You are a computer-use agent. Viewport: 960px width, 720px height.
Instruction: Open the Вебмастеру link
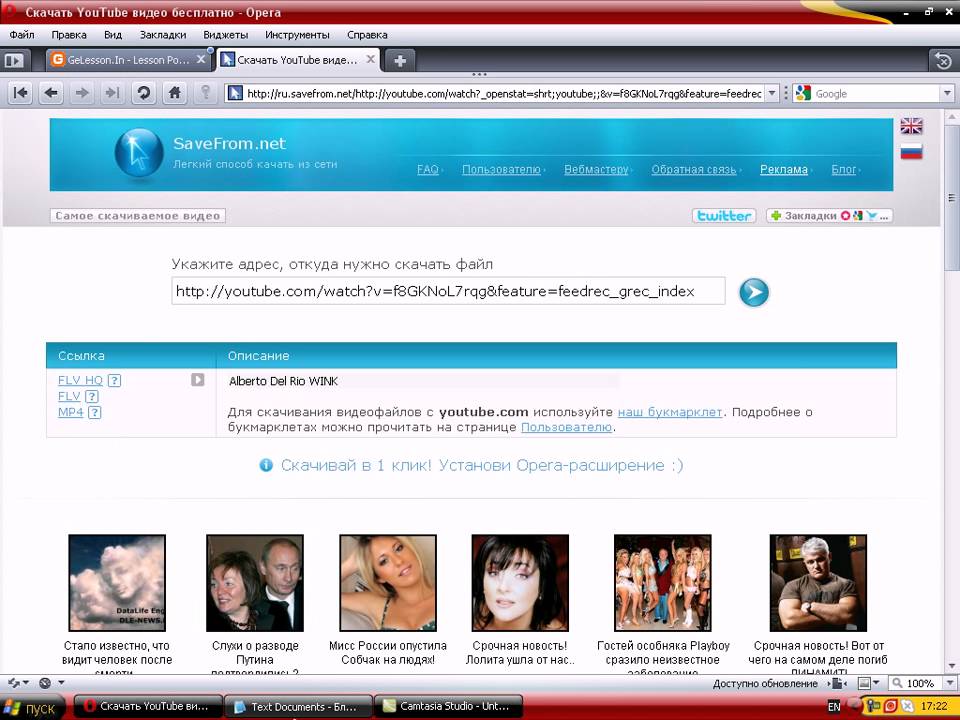pyautogui.click(x=596, y=170)
